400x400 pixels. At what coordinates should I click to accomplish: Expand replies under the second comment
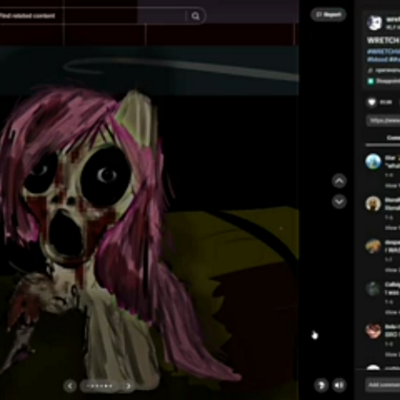tap(392, 228)
